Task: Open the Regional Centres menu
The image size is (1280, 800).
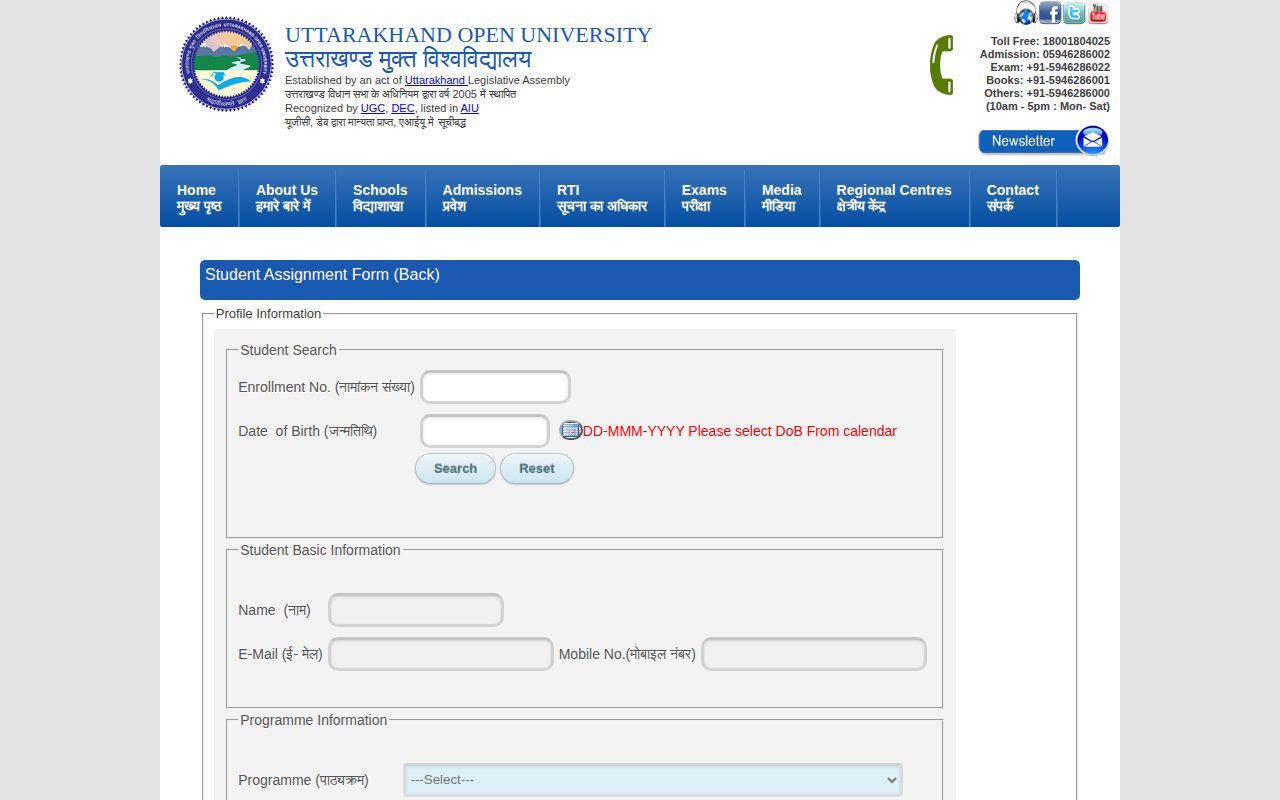Action: click(x=894, y=197)
